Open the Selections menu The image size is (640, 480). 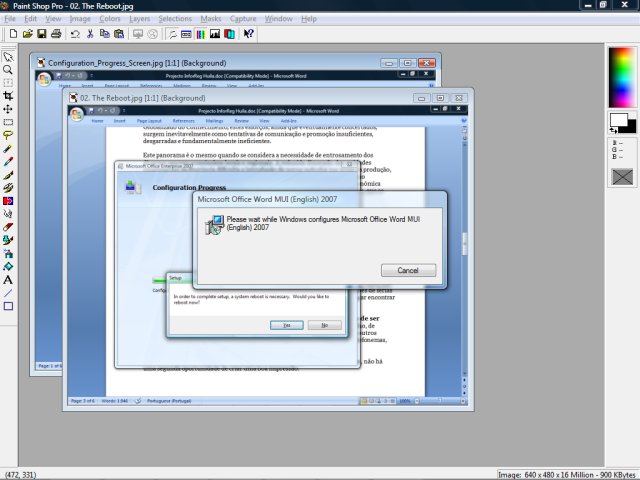tap(175, 19)
